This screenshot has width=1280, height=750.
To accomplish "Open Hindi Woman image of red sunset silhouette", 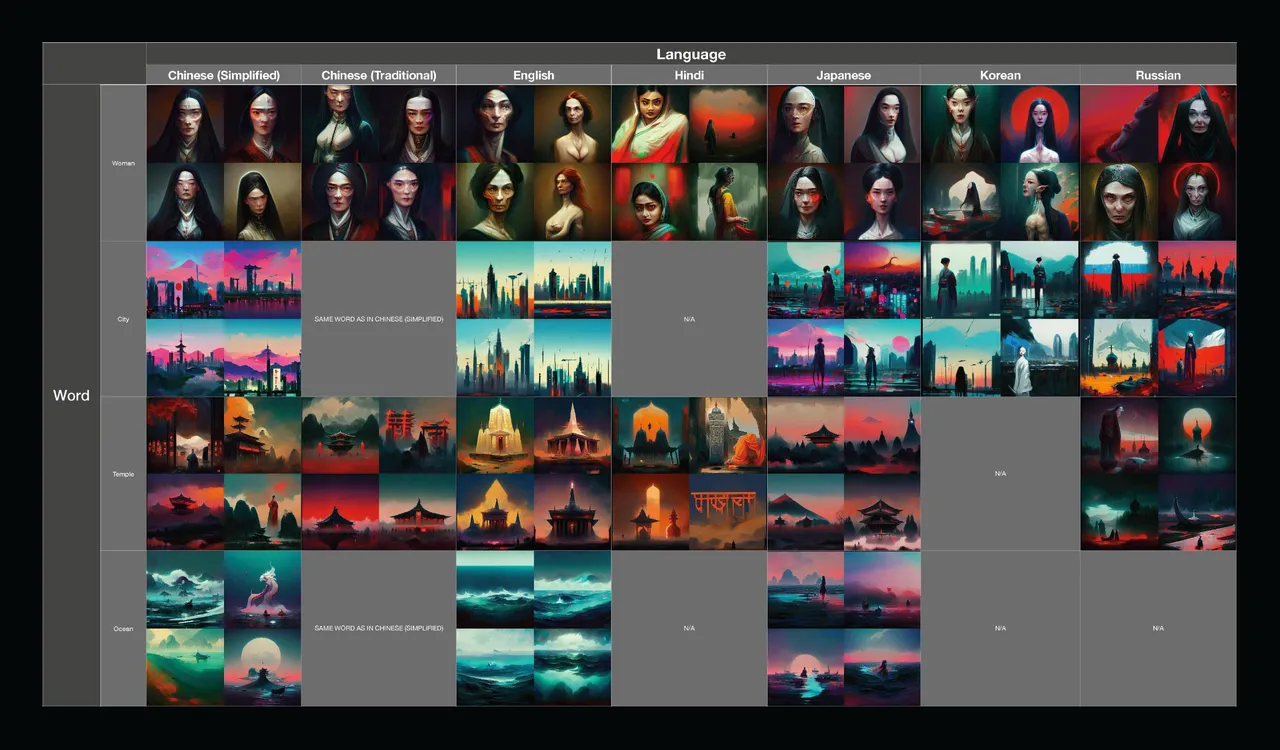I will [x=728, y=124].
